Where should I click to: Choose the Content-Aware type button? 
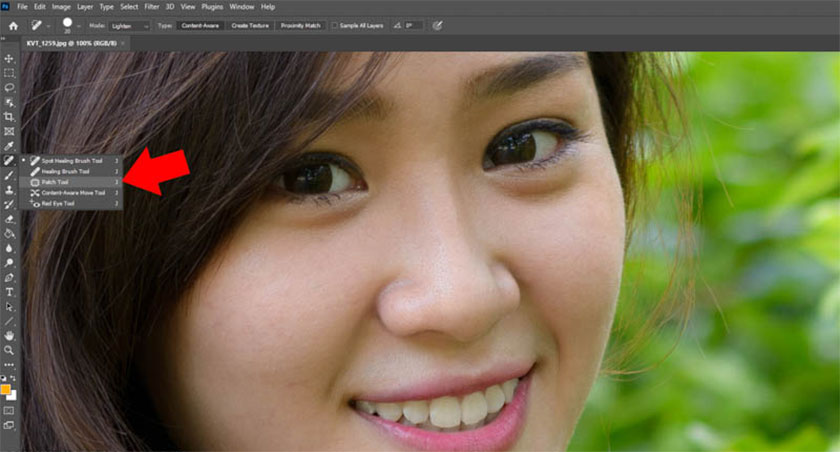[200, 26]
